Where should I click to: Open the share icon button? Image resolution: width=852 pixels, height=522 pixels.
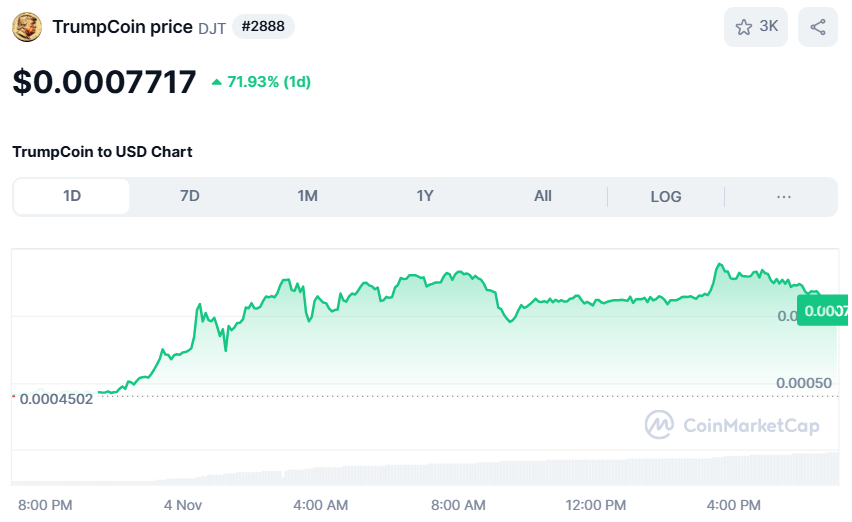[x=818, y=27]
